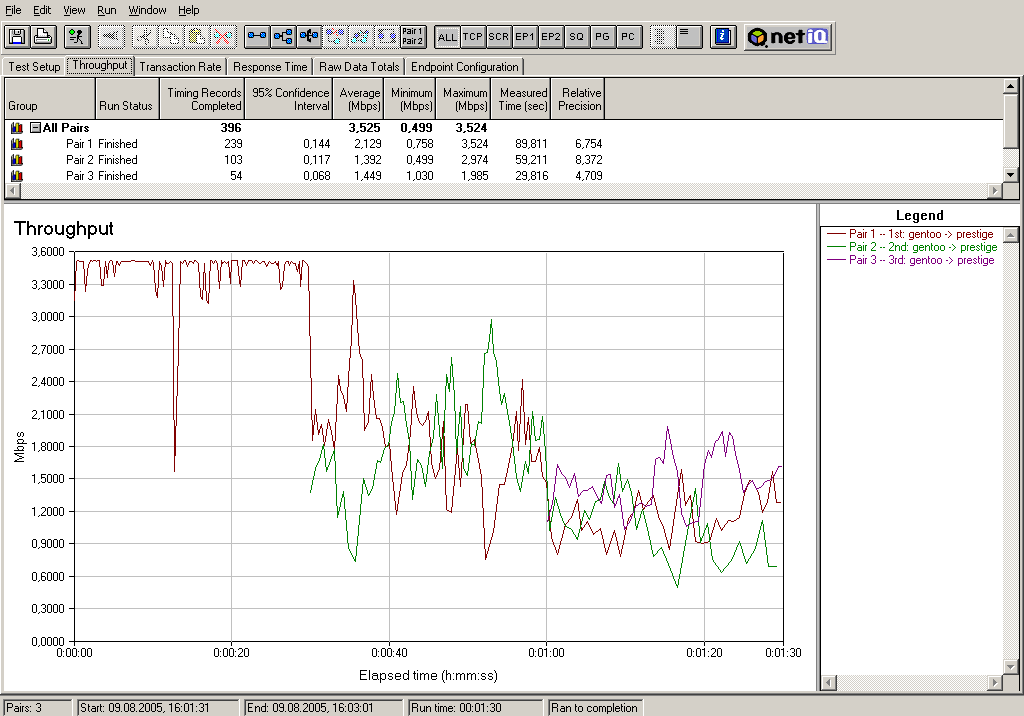
Task: Click the Paste clipboard toolbar icon
Action: (197, 37)
